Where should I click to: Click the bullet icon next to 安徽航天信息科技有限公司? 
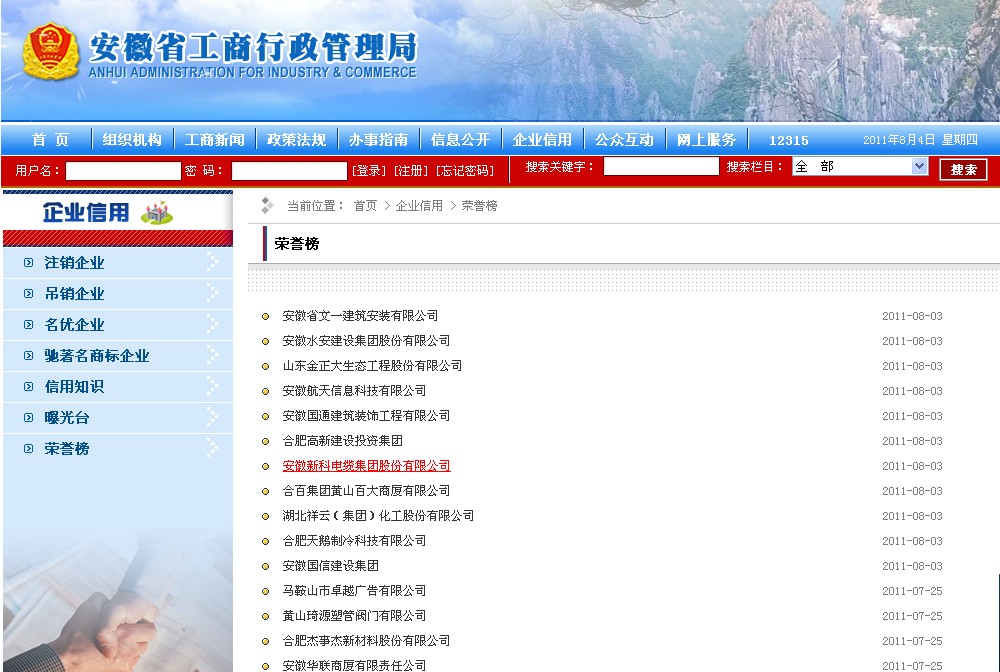click(265, 391)
